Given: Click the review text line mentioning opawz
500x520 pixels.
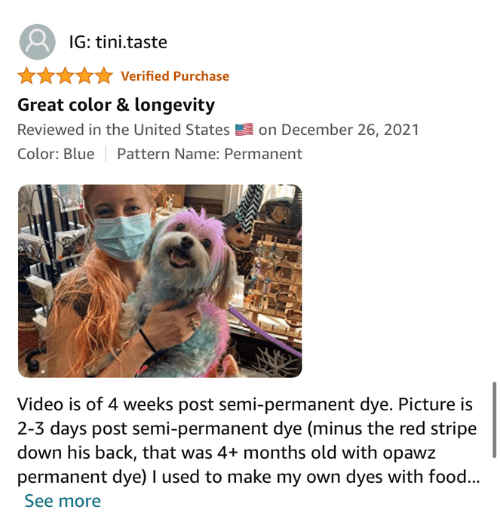Looking at the screenshot, I should click(x=226, y=453).
